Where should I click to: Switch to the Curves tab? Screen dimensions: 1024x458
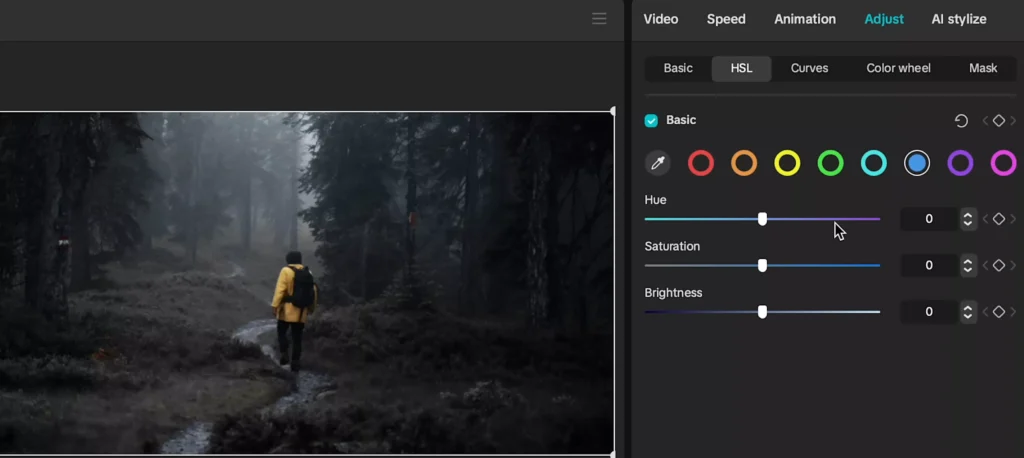809,68
